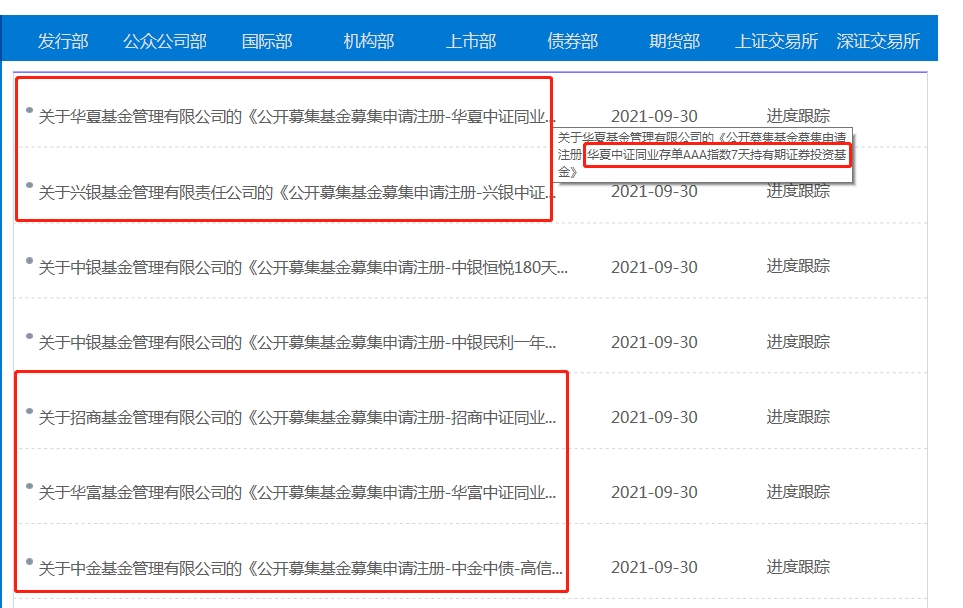This screenshot has height=608, width=963.
Task: Click the date 2021-09-30 in 华夏基金 row
Action: [654, 116]
